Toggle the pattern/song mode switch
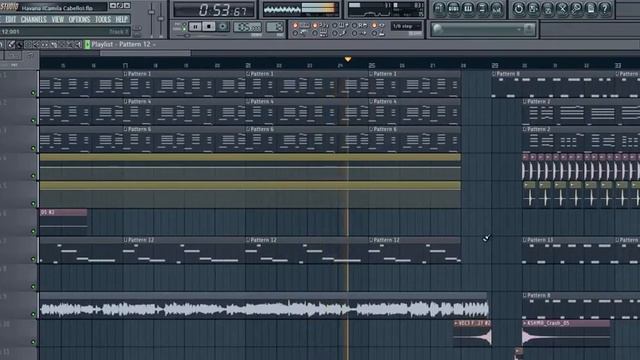This screenshot has height=360, width=640. pos(184,27)
